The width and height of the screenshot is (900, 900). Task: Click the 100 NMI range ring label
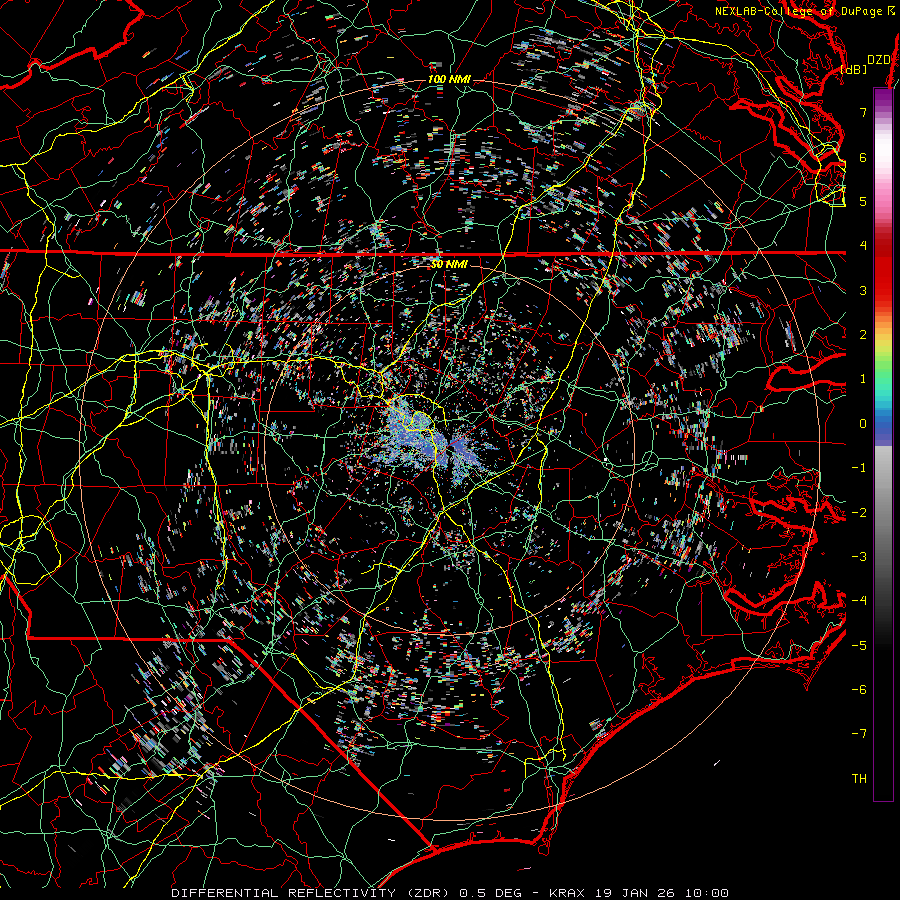point(449,79)
